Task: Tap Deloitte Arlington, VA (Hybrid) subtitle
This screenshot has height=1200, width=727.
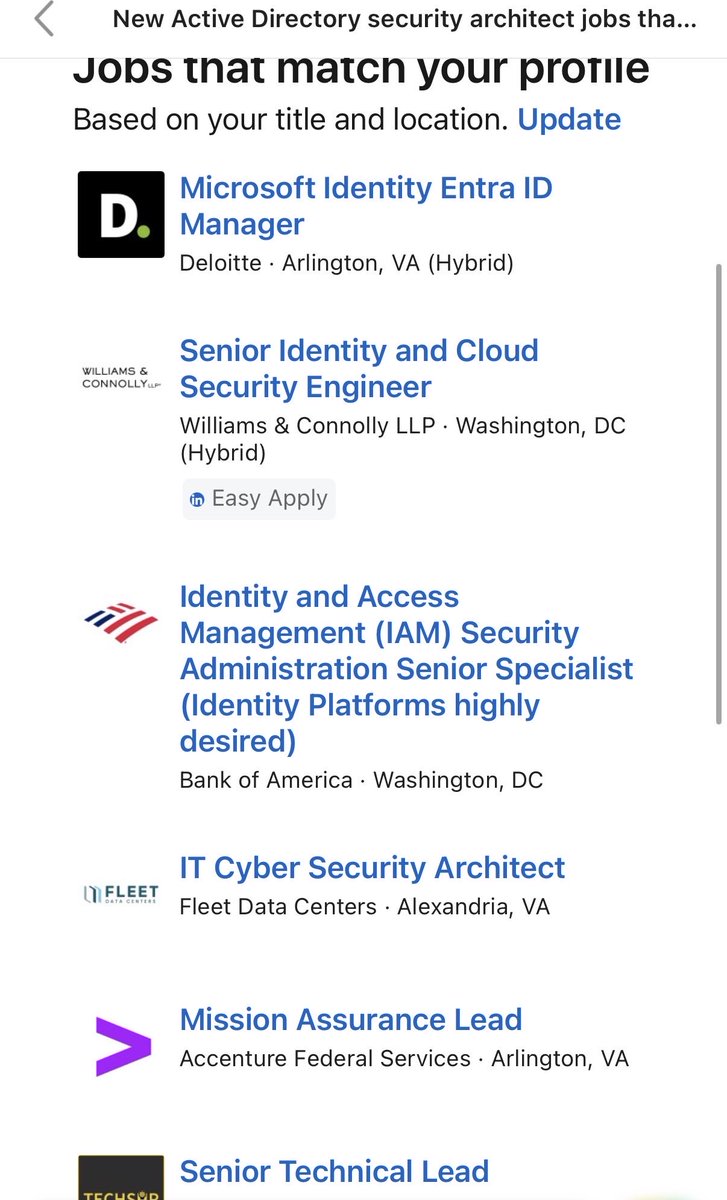Action: [346, 264]
